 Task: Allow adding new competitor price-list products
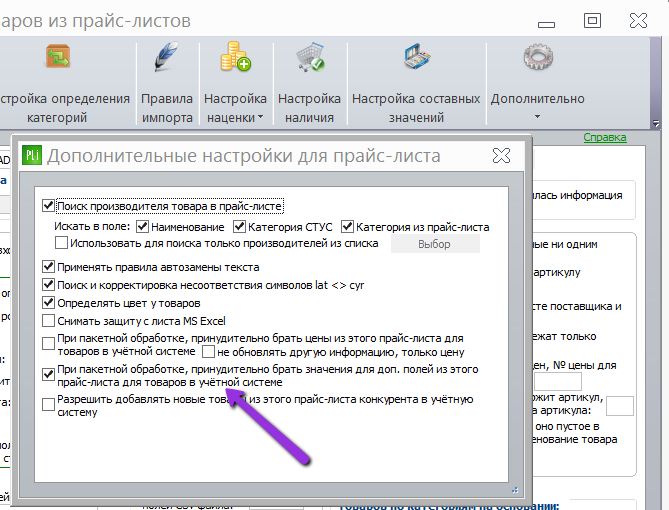48,404
